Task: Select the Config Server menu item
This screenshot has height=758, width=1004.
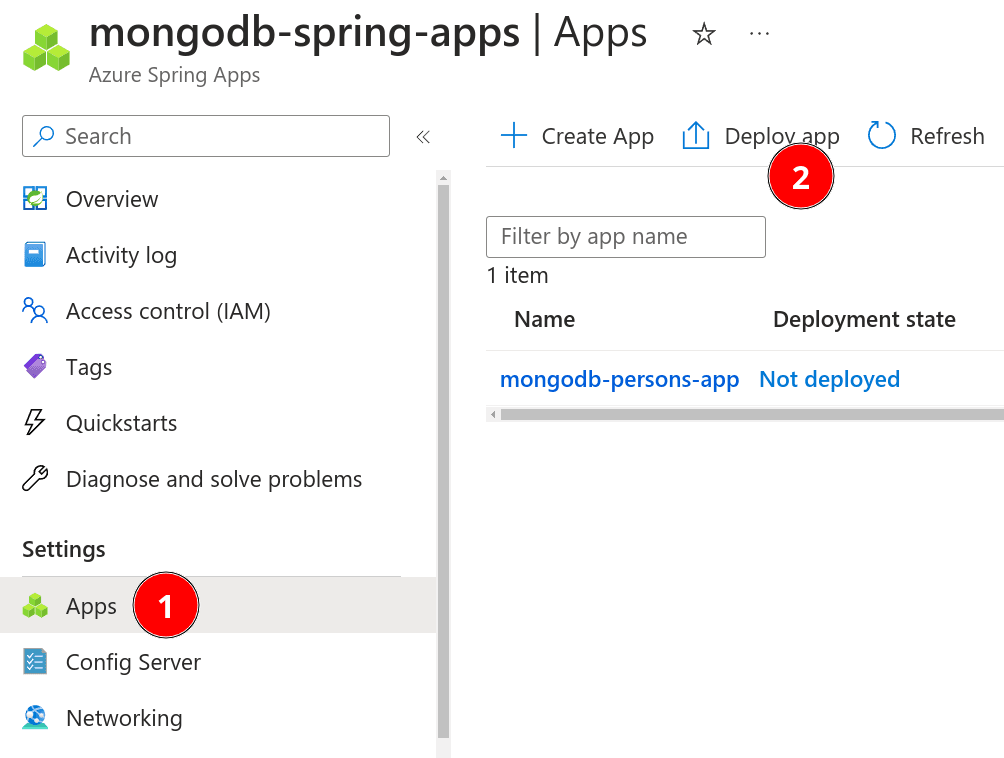Action: coord(133,662)
